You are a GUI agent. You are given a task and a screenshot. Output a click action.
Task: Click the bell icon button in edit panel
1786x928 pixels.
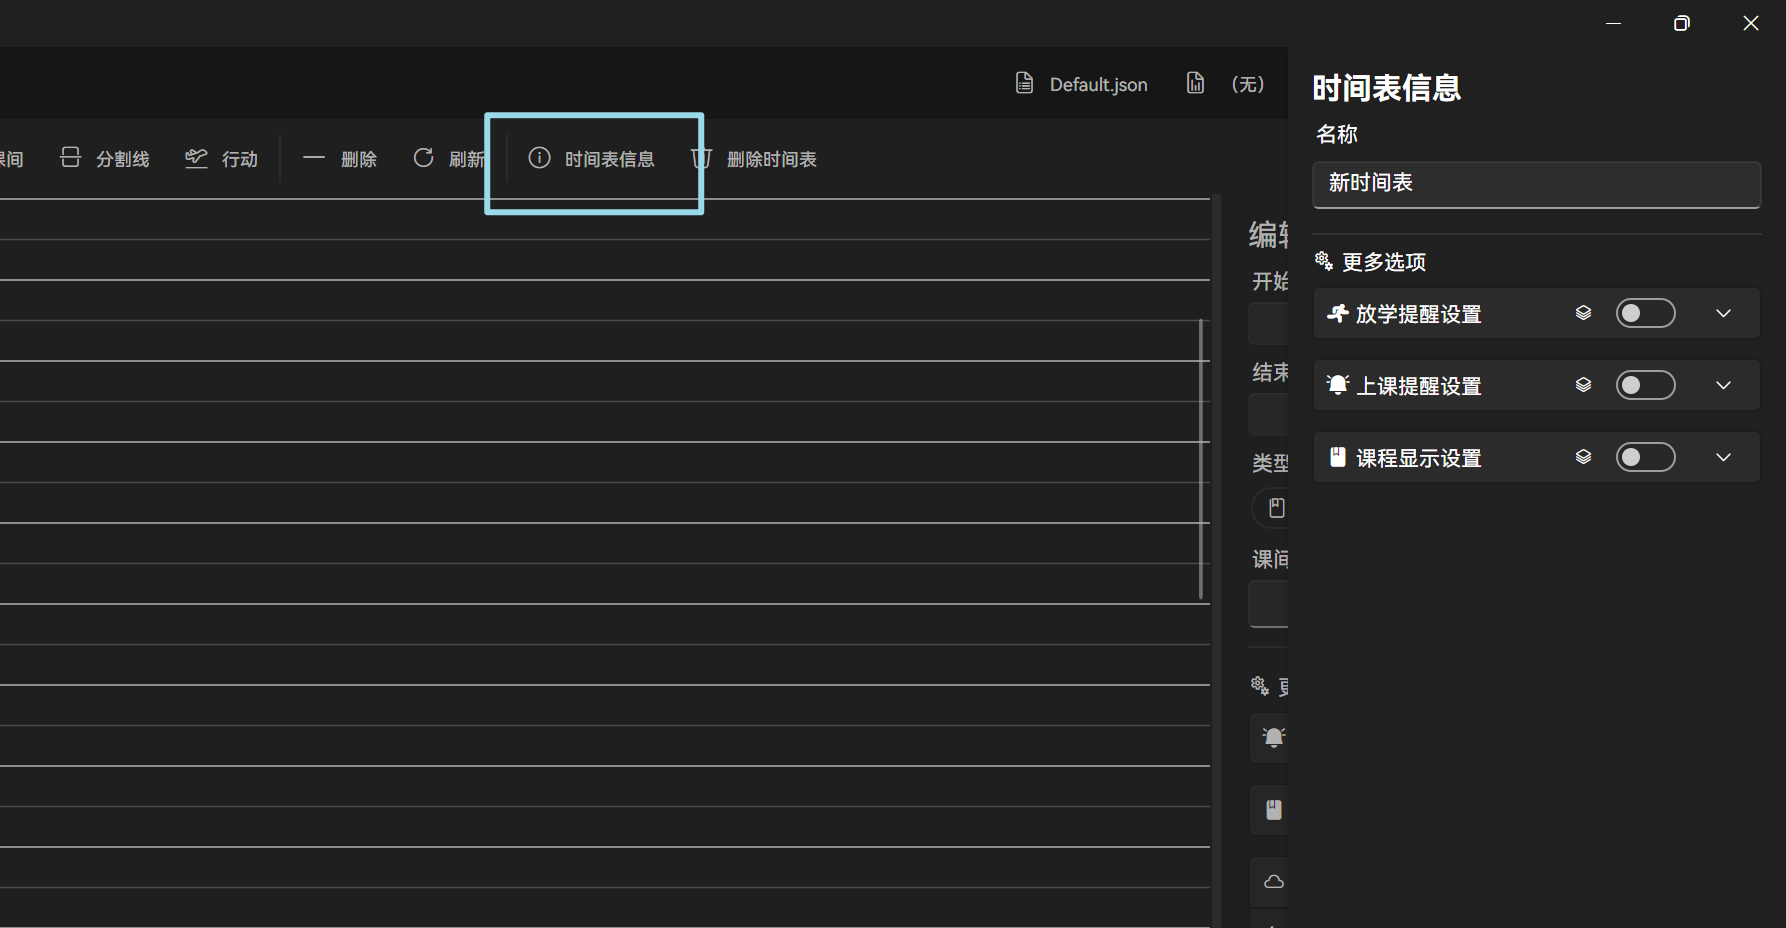coord(1272,737)
